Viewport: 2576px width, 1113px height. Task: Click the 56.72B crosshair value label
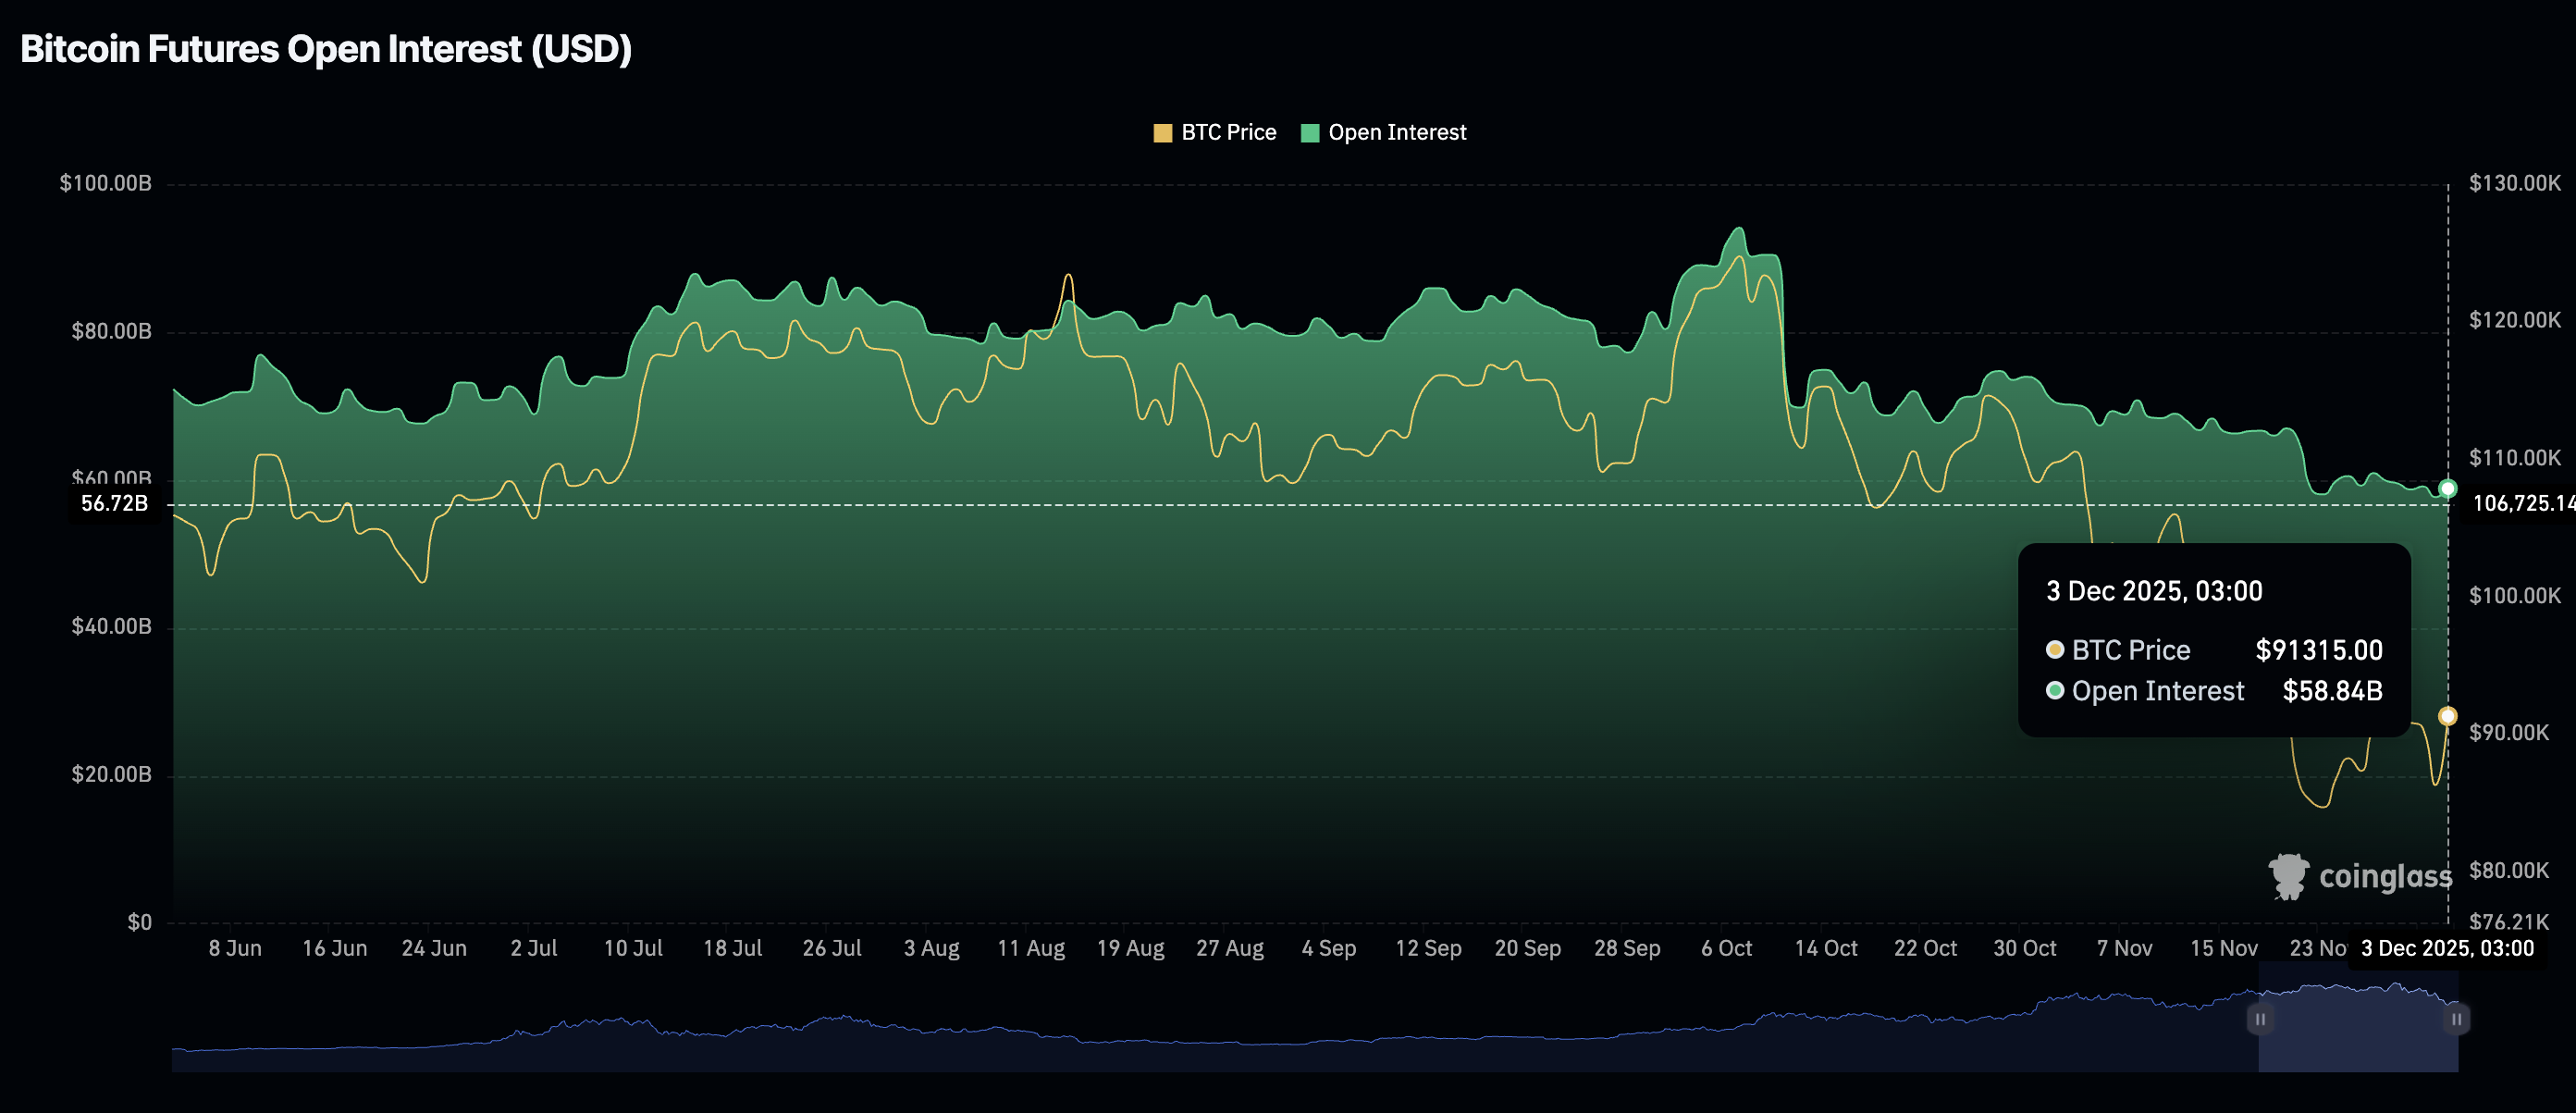[114, 503]
